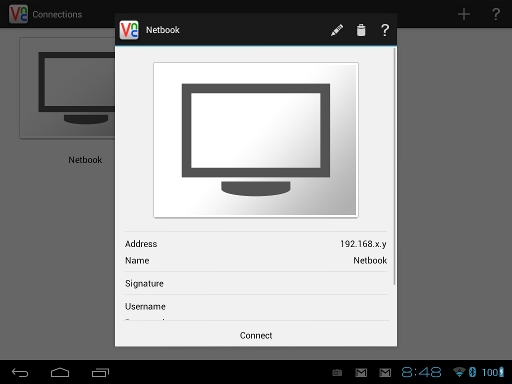Delete the Netbook connection via trash icon
512x384 pixels.
[x=361, y=30]
